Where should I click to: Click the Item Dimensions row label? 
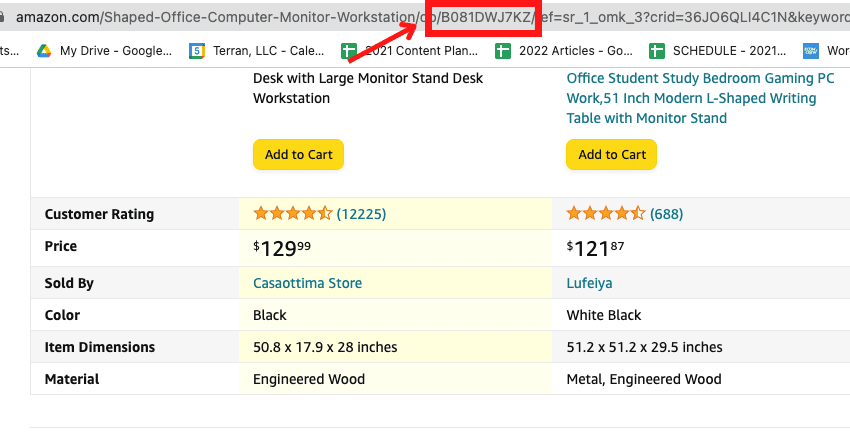[100, 347]
